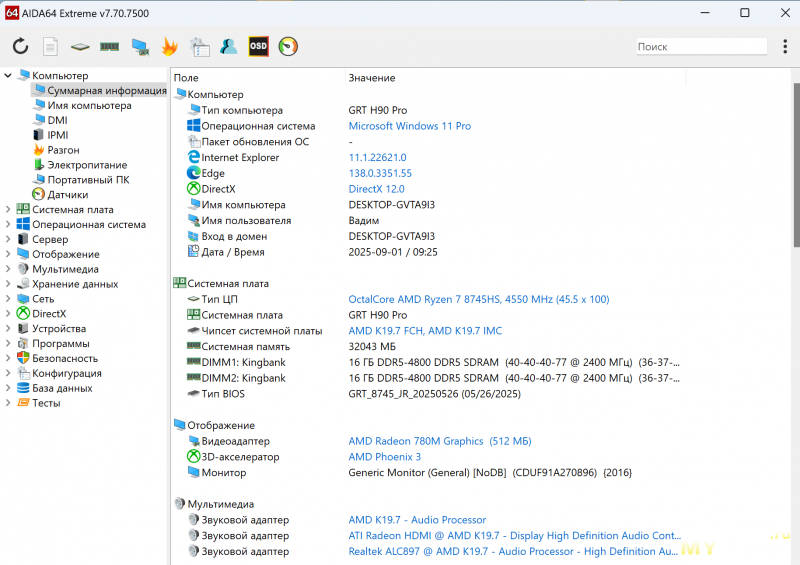Open the DirectX 12.0 link
The width and height of the screenshot is (800, 565).
(377, 189)
